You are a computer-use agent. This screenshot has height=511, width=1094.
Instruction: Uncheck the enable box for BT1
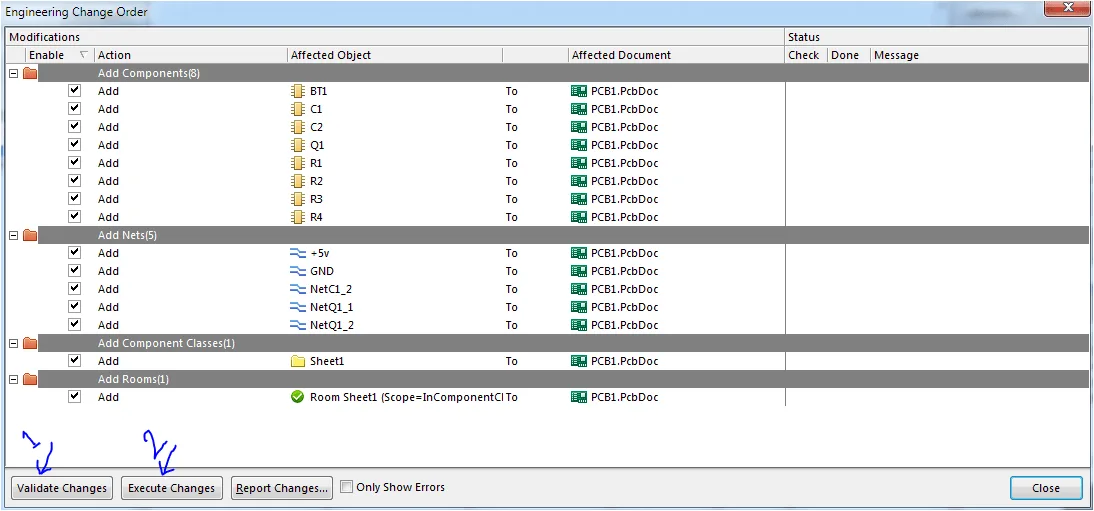point(75,90)
